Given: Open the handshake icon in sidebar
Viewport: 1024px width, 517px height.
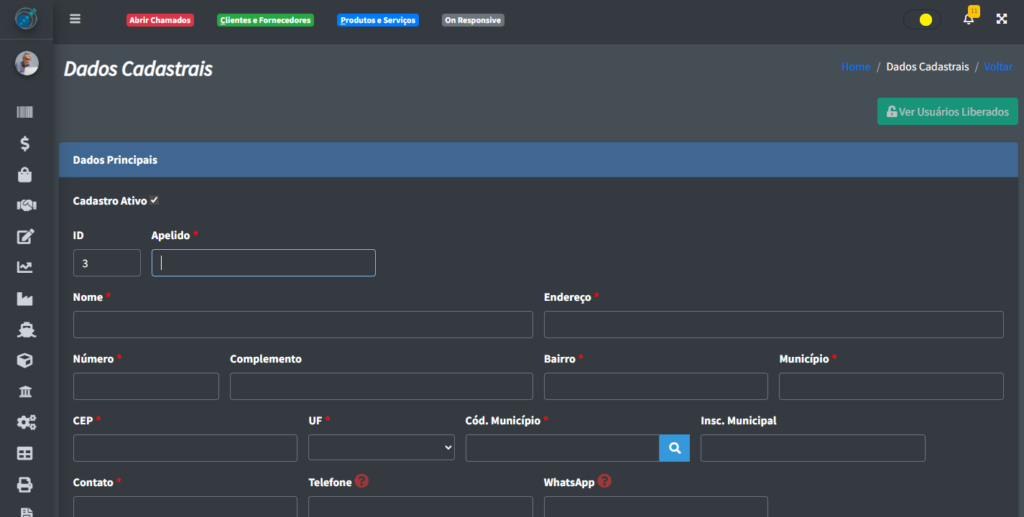Looking at the screenshot, I should tap(25, 205).
